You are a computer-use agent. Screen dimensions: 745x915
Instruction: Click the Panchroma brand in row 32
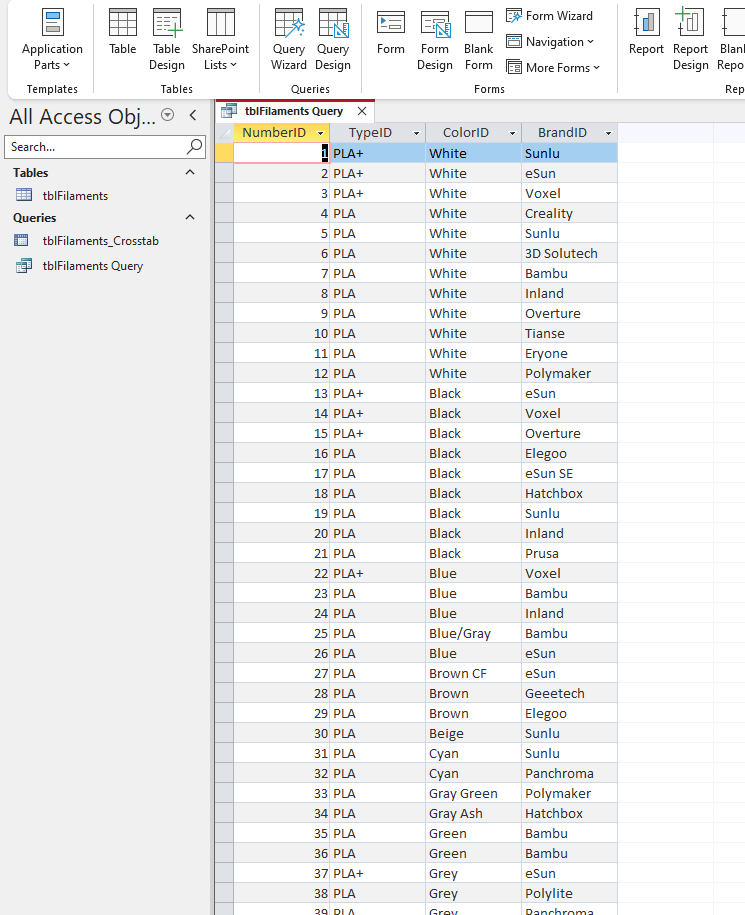pos(569,773)
